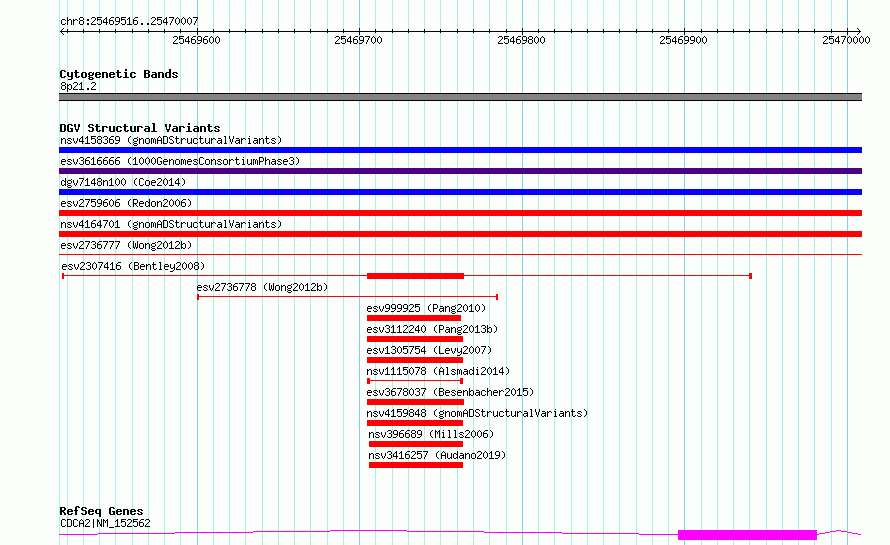Screen dimensions: 890x545
Task: Click the 25469900 ruler position label
Action: (x=683, y=40)
